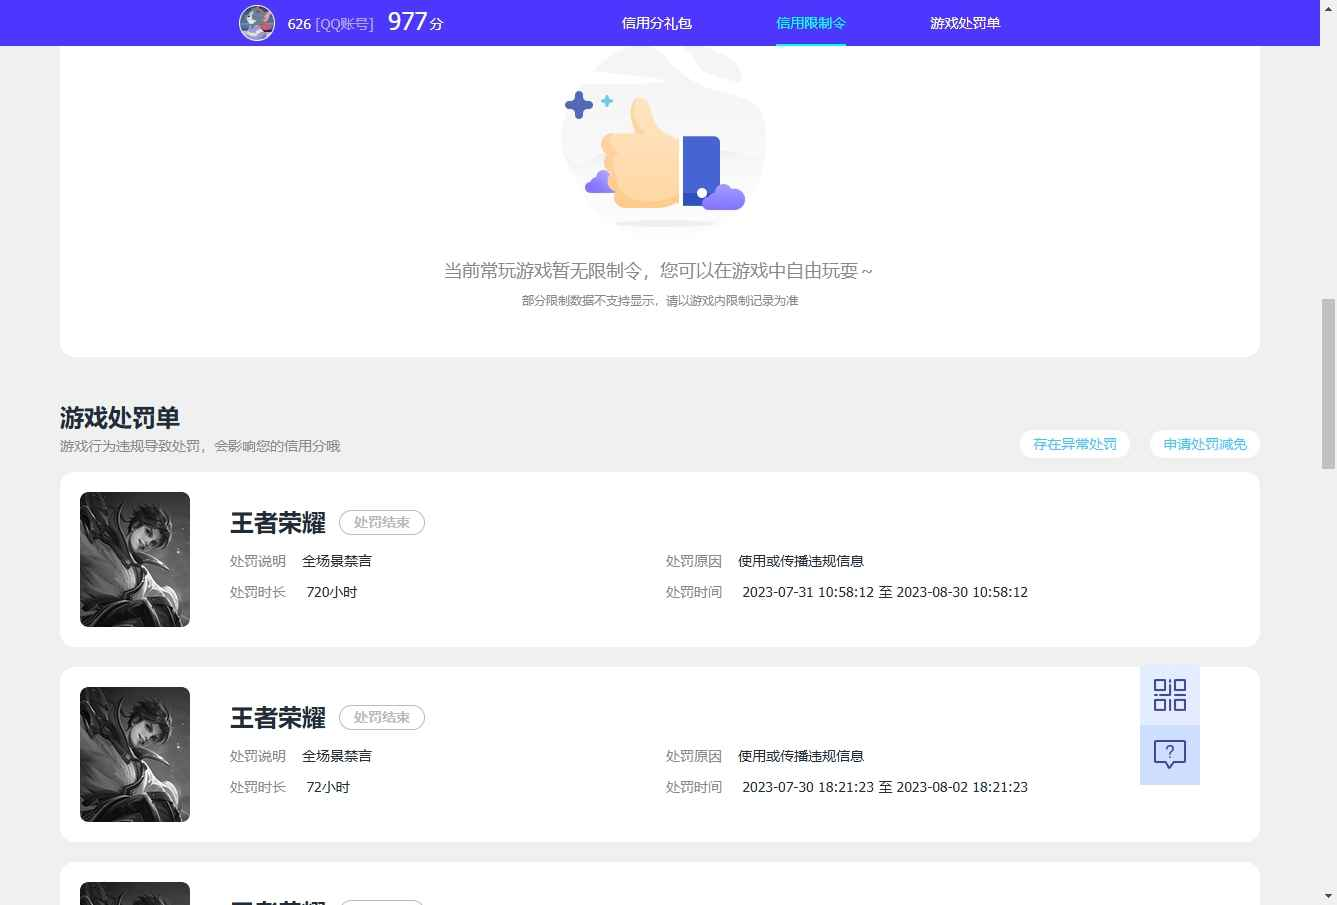Click the first 王者荣耀 card title
1337x905 pixels.
pyautogui.click(x=277, y=522)
